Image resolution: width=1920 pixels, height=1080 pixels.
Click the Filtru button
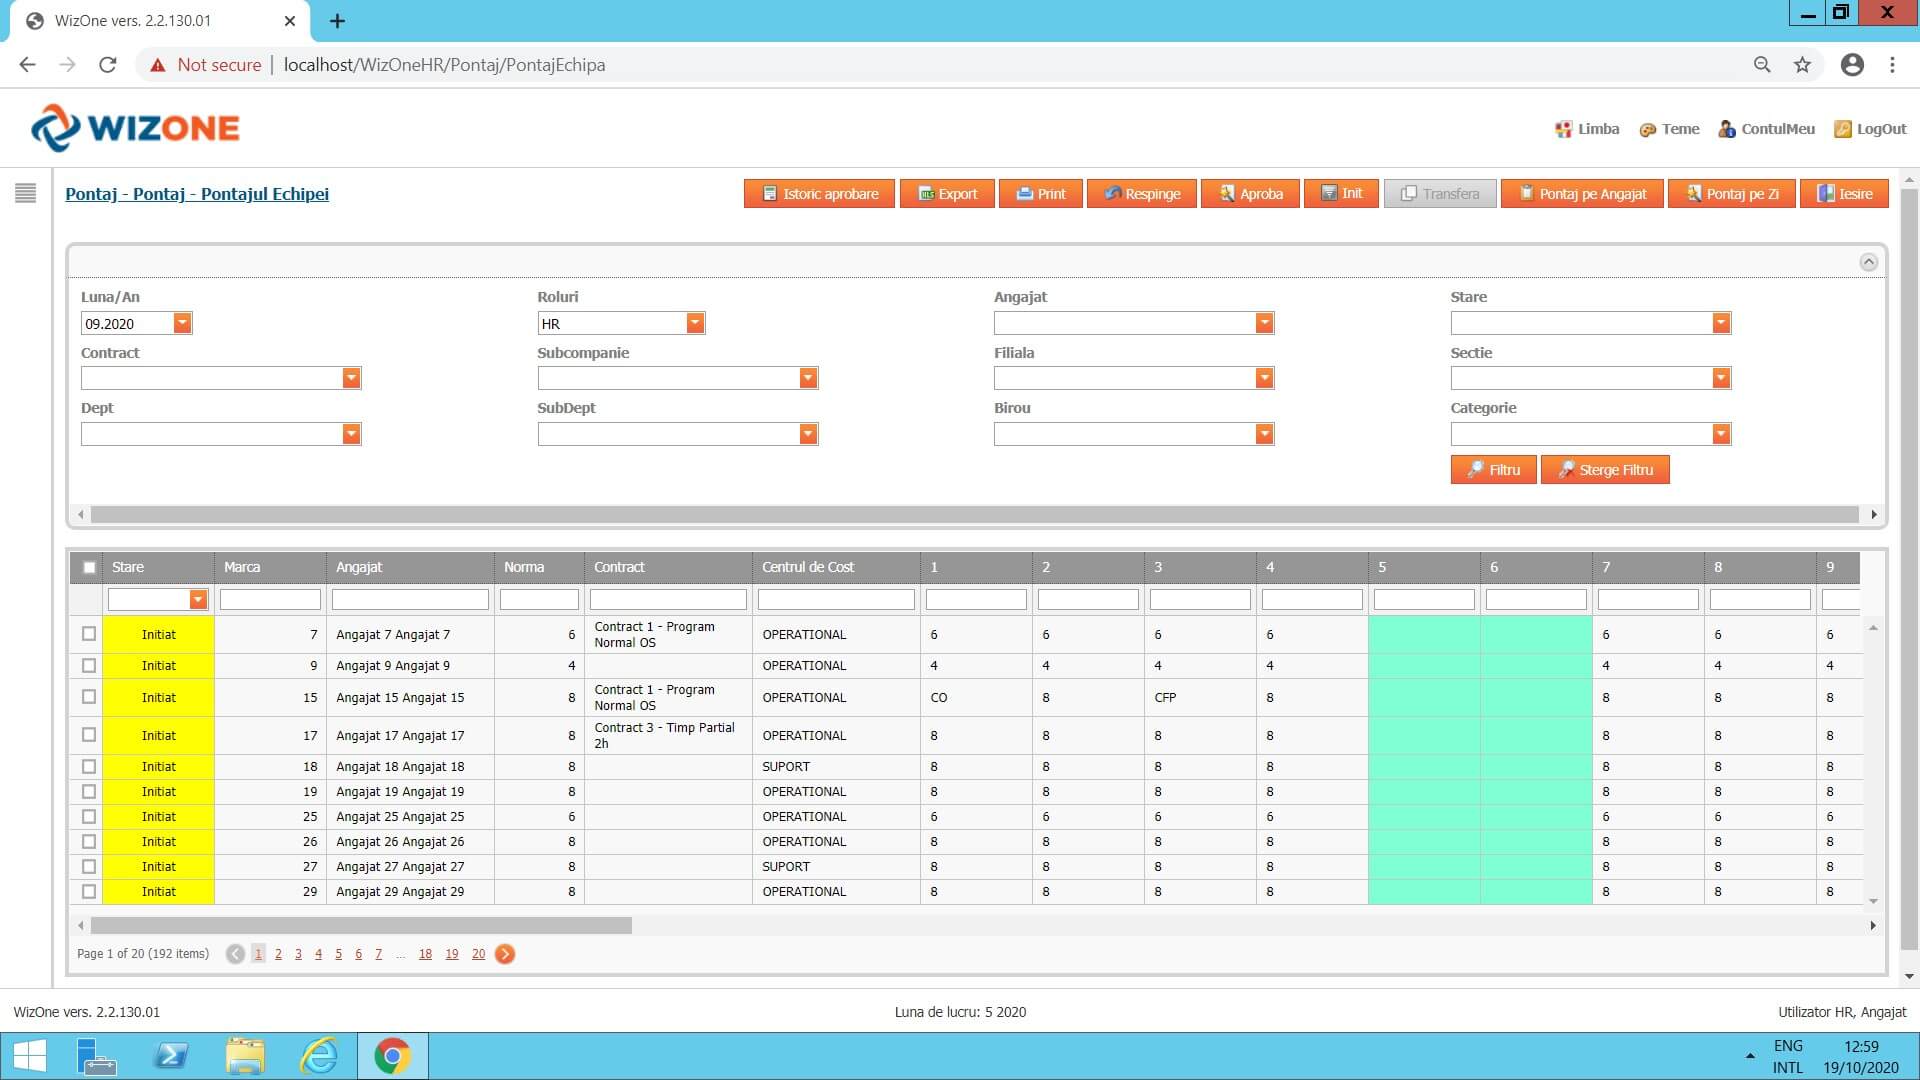(x=1493, y=470)
